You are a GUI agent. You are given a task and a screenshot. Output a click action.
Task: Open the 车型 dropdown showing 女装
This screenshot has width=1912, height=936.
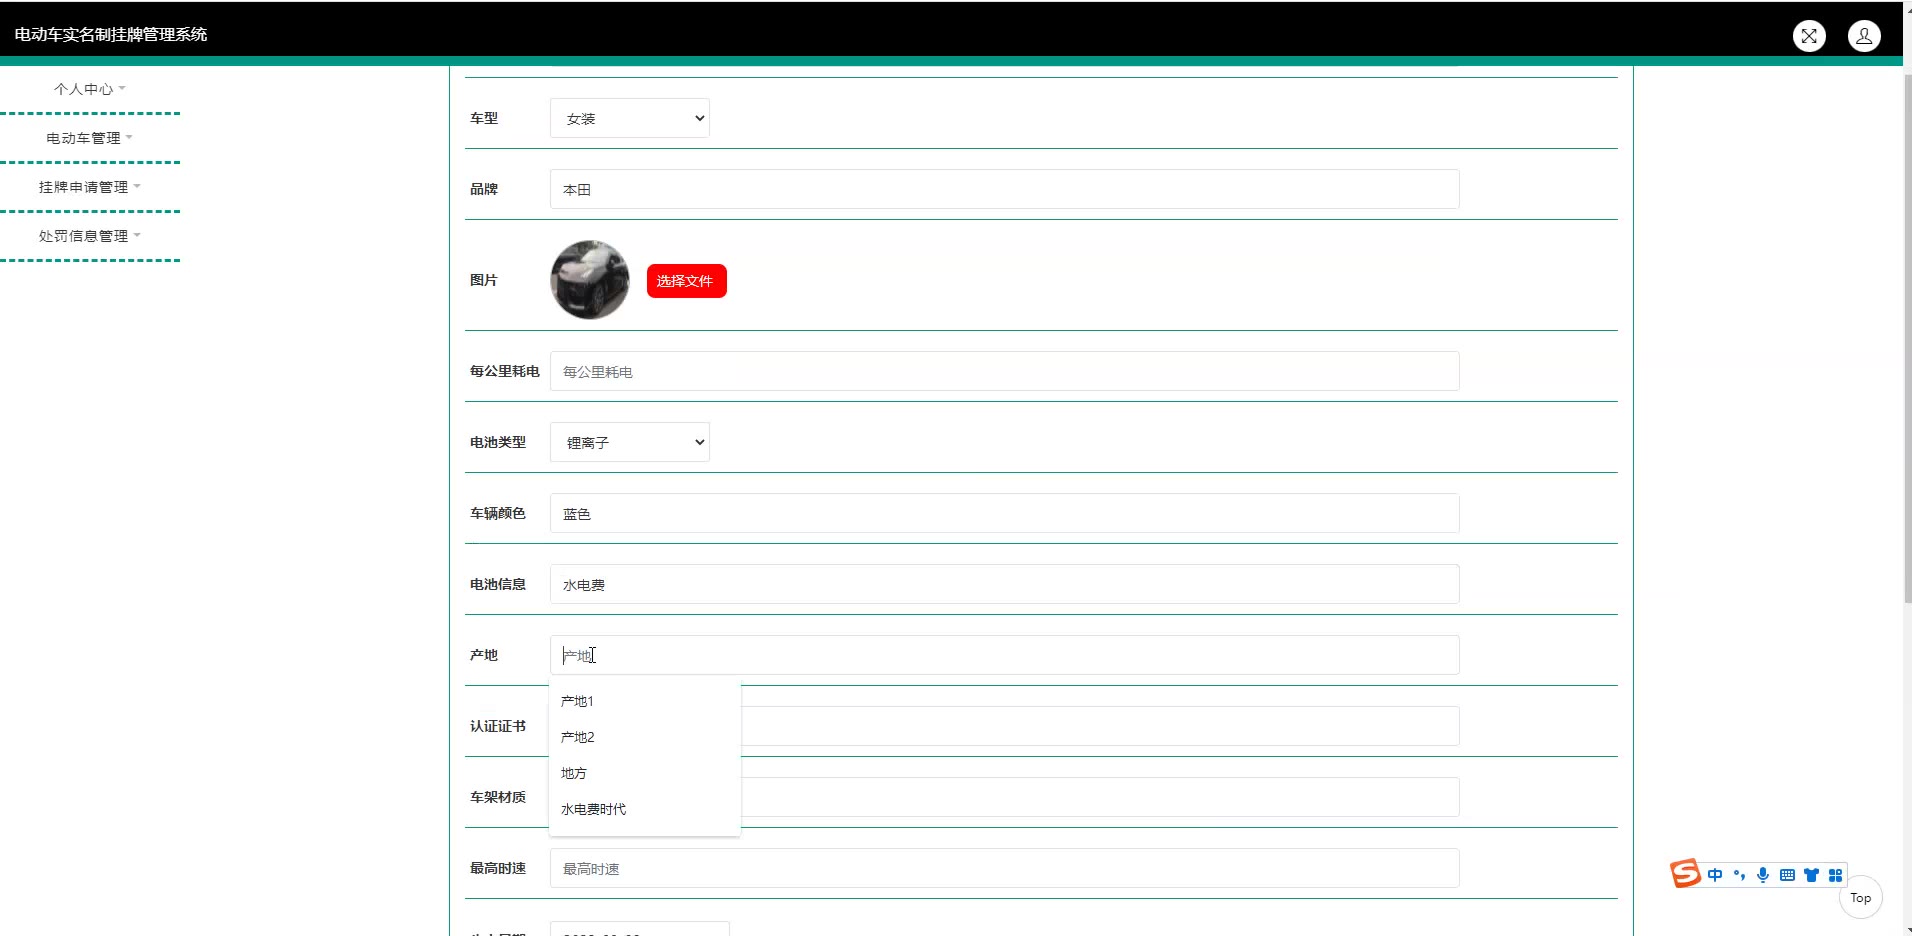[x=630, y=118]
